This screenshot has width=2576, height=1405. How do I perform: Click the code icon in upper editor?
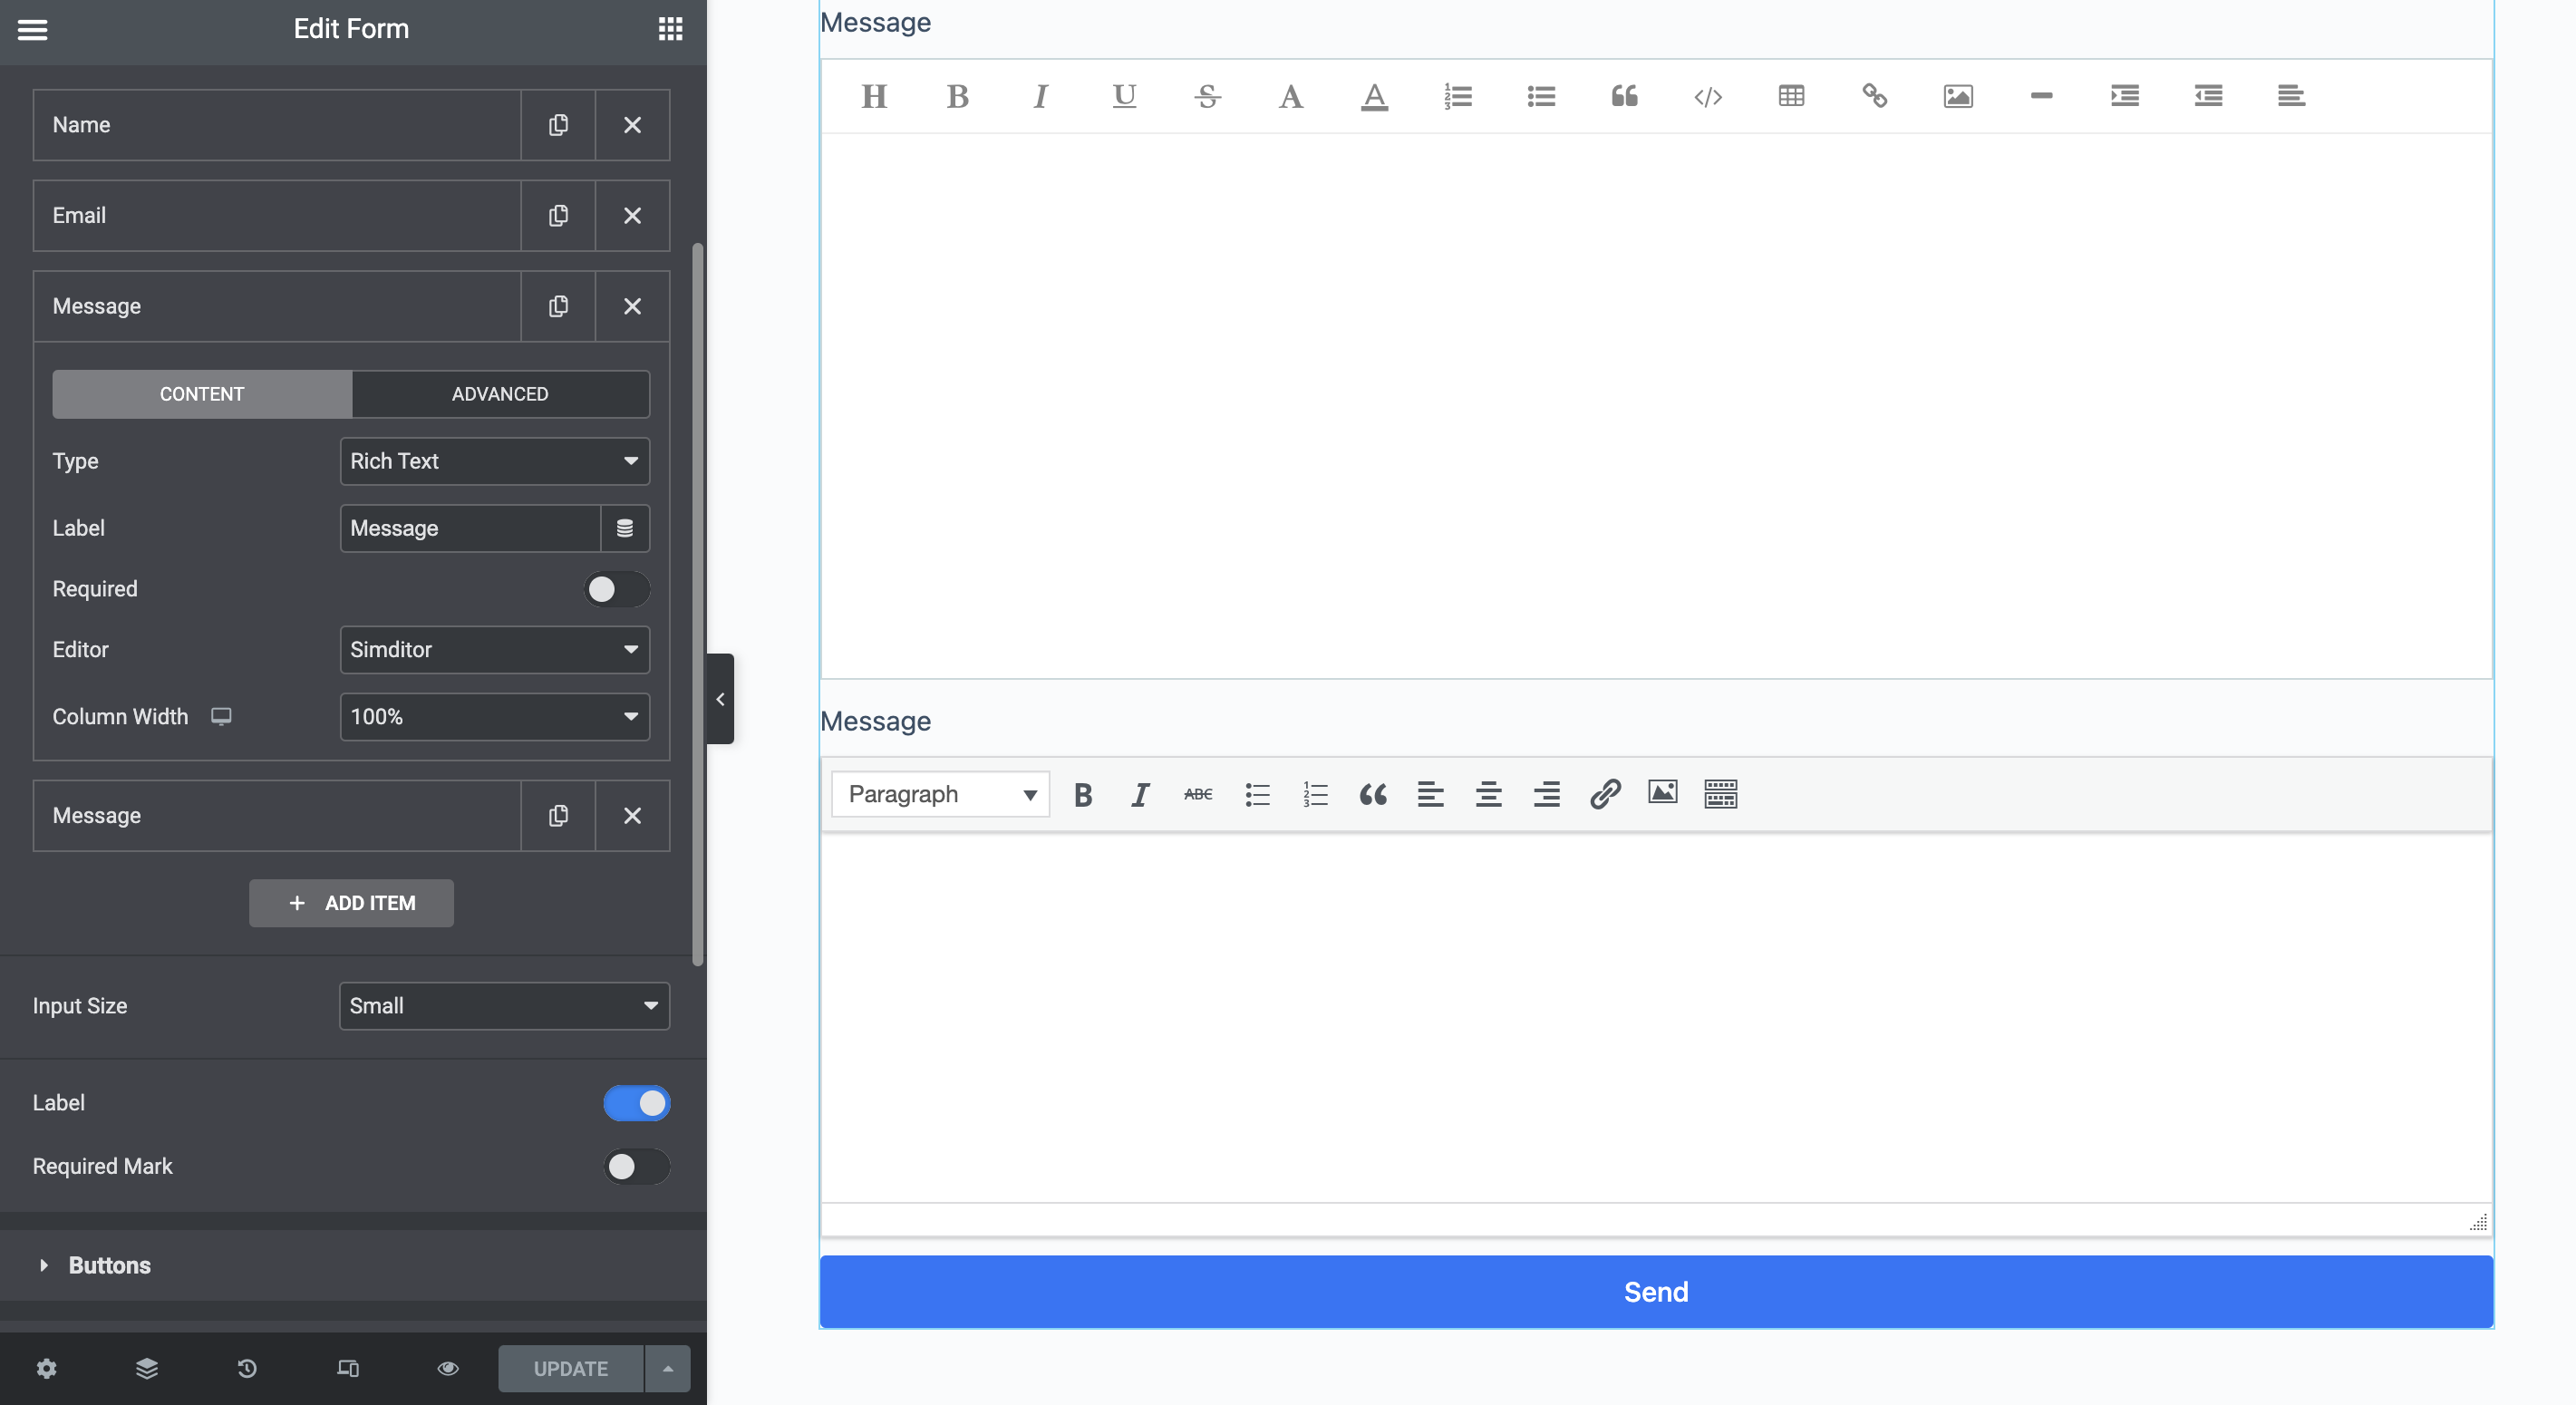click(x=1707, y=96)
